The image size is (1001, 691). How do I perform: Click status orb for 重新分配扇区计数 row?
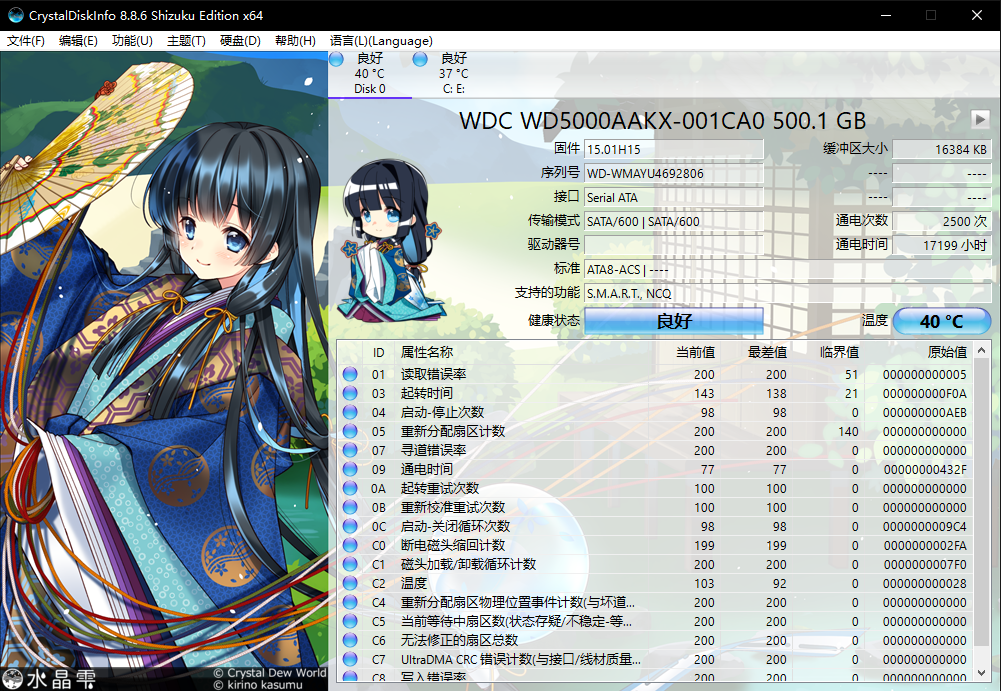point(350,431)
